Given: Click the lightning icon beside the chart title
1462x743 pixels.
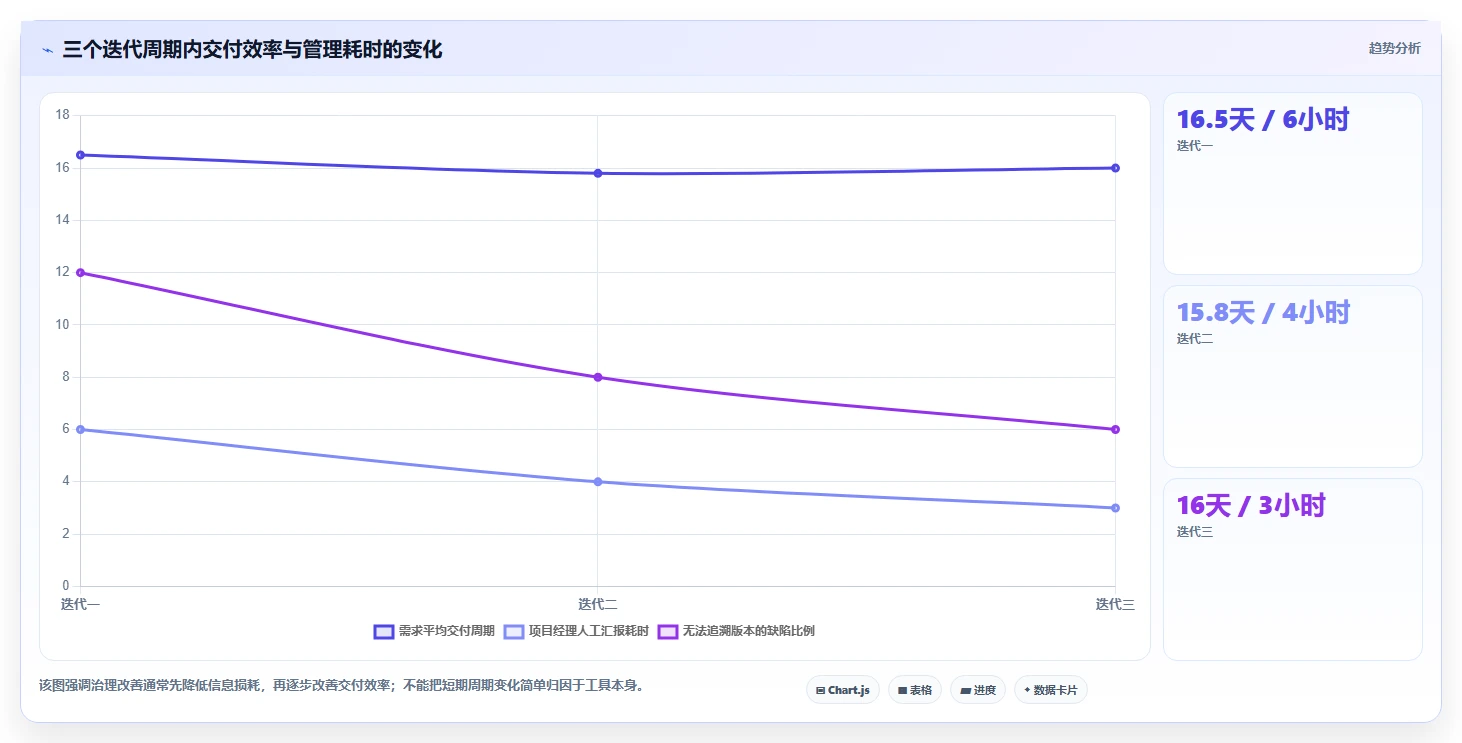Looking at the screenshot, I should [48, 50].
